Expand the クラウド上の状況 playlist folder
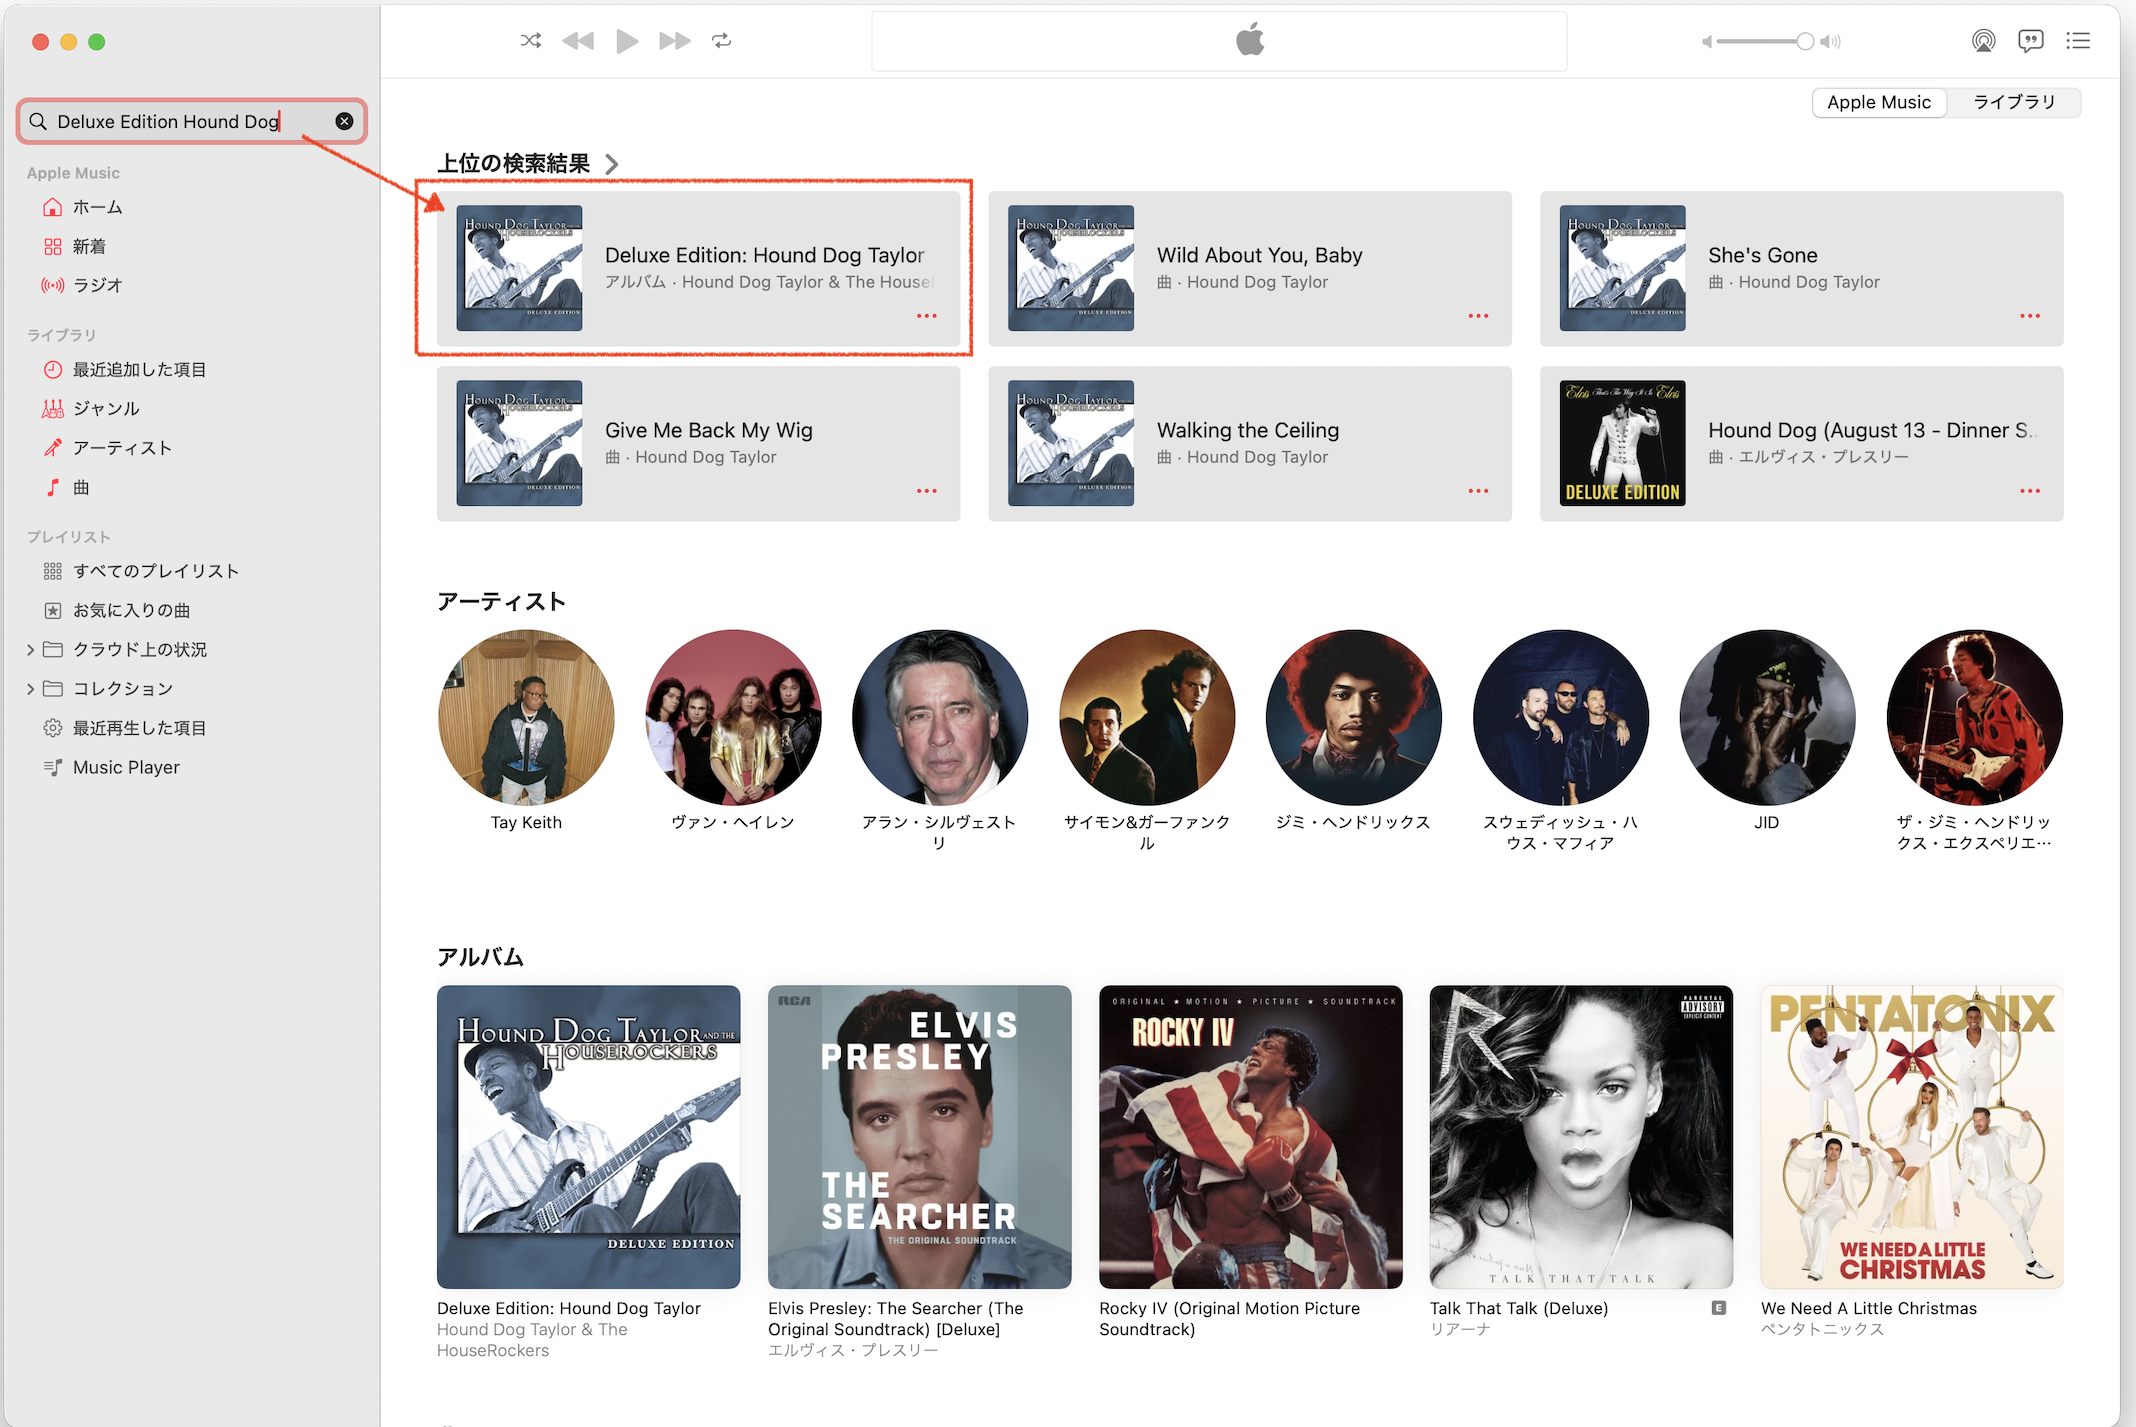This screenshot has width=2136, height=1427. (31, 649)
